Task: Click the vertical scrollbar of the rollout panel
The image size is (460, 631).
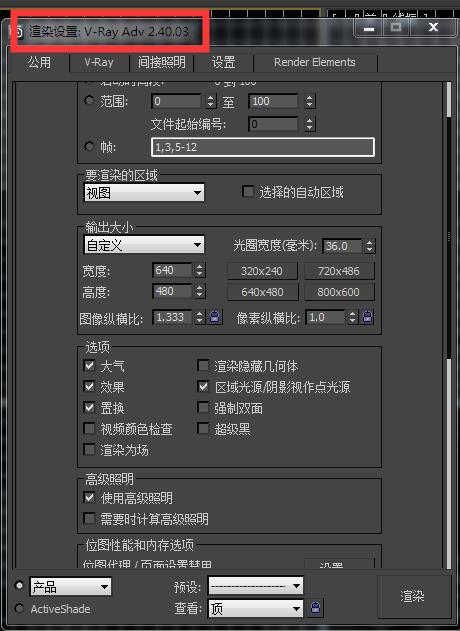Action: click(x=449, y=324)
